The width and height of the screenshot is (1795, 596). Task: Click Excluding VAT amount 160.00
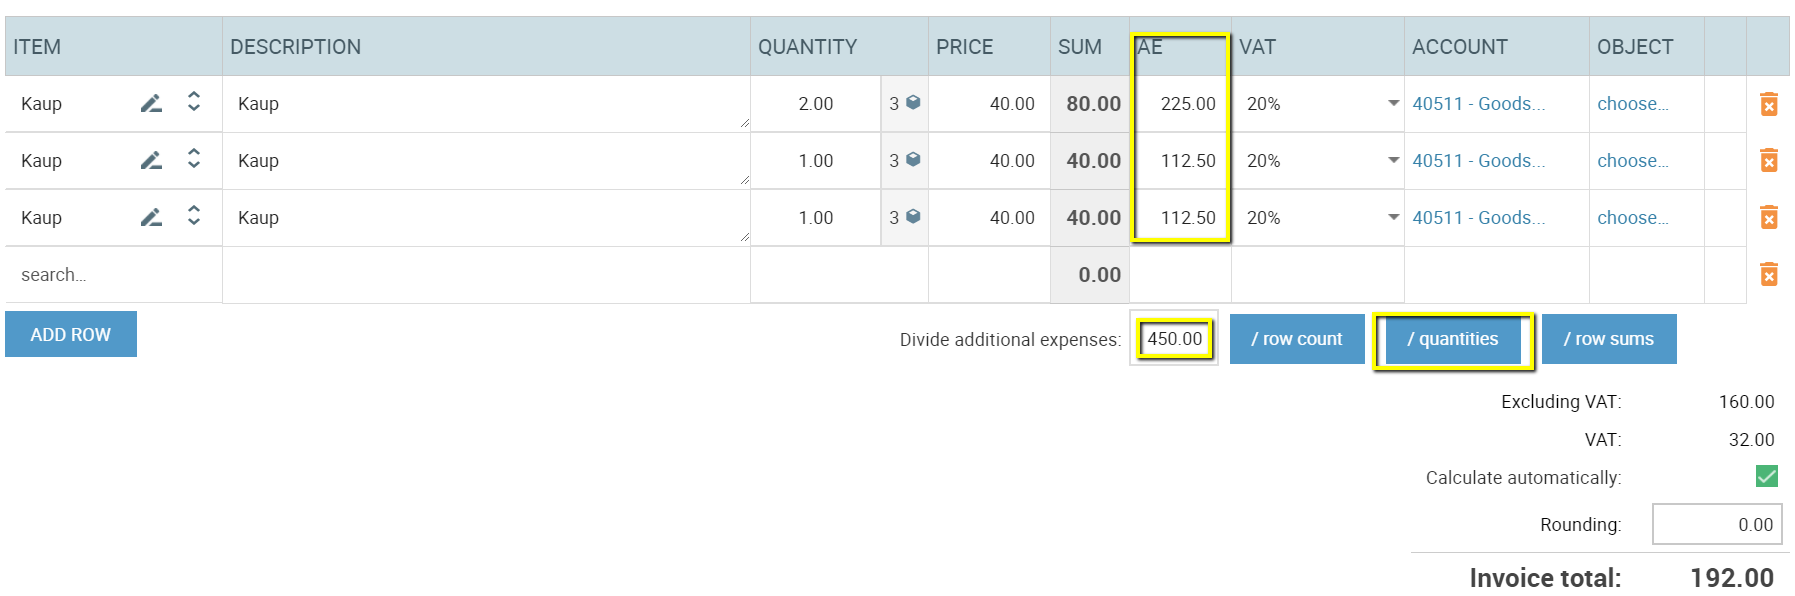pos(1747,402)
